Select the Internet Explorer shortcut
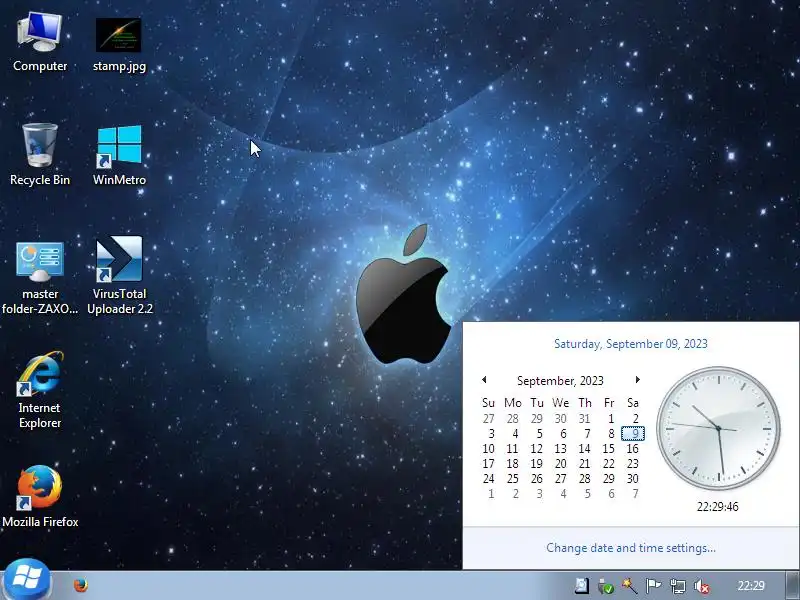The height and width of the screenshot is (600, 800). (x=40, y=390)
